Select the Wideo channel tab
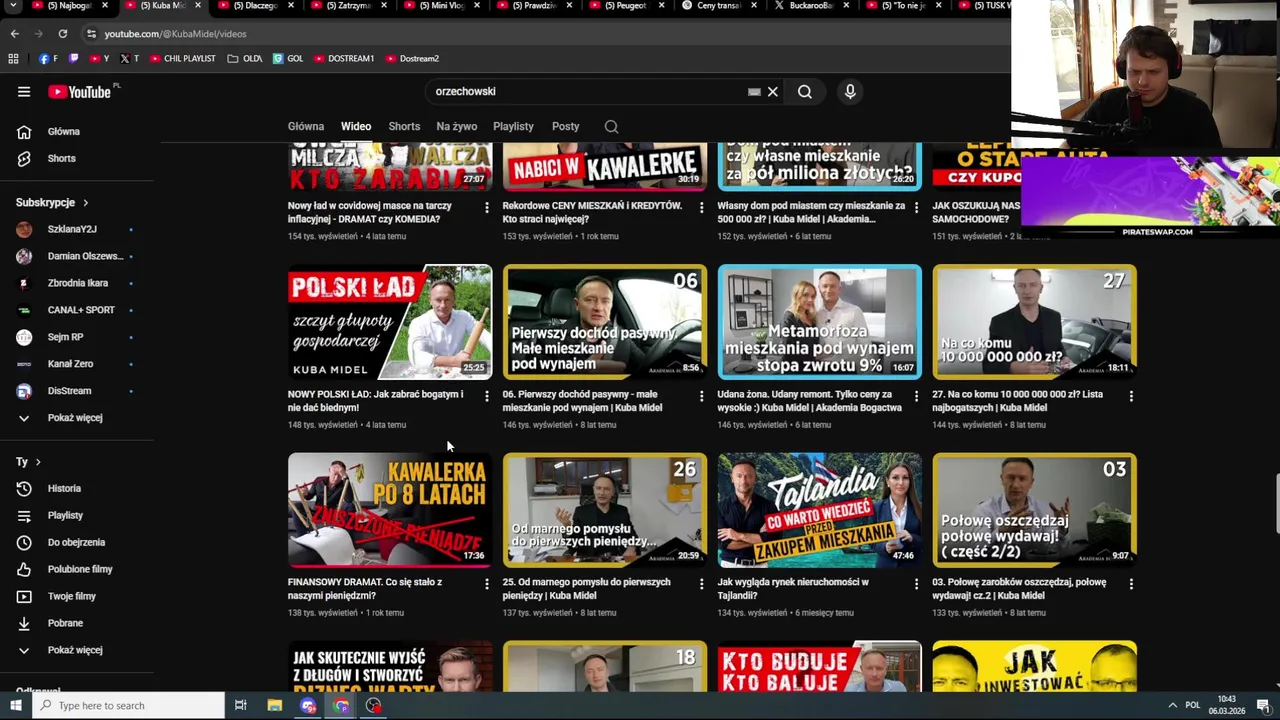Viewport: 1280px width, 720px height. 356,127
